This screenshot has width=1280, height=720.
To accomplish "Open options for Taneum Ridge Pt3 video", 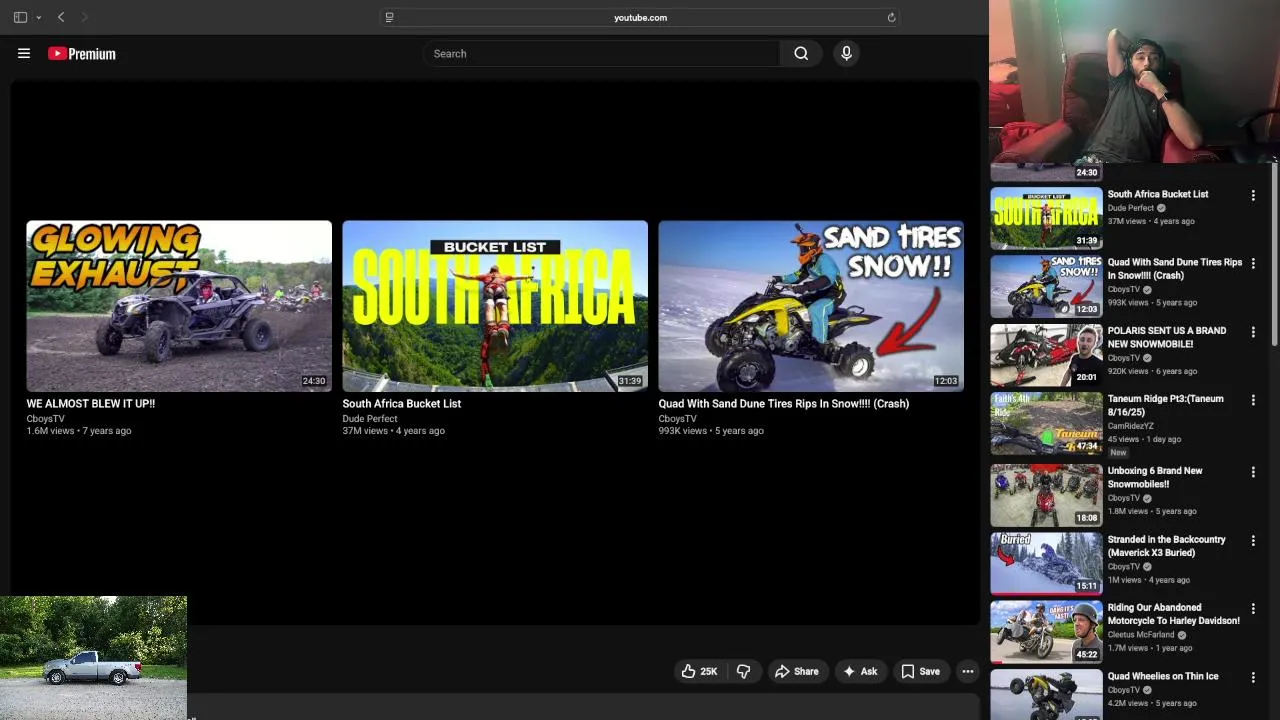I will [x=1253, y=400].
